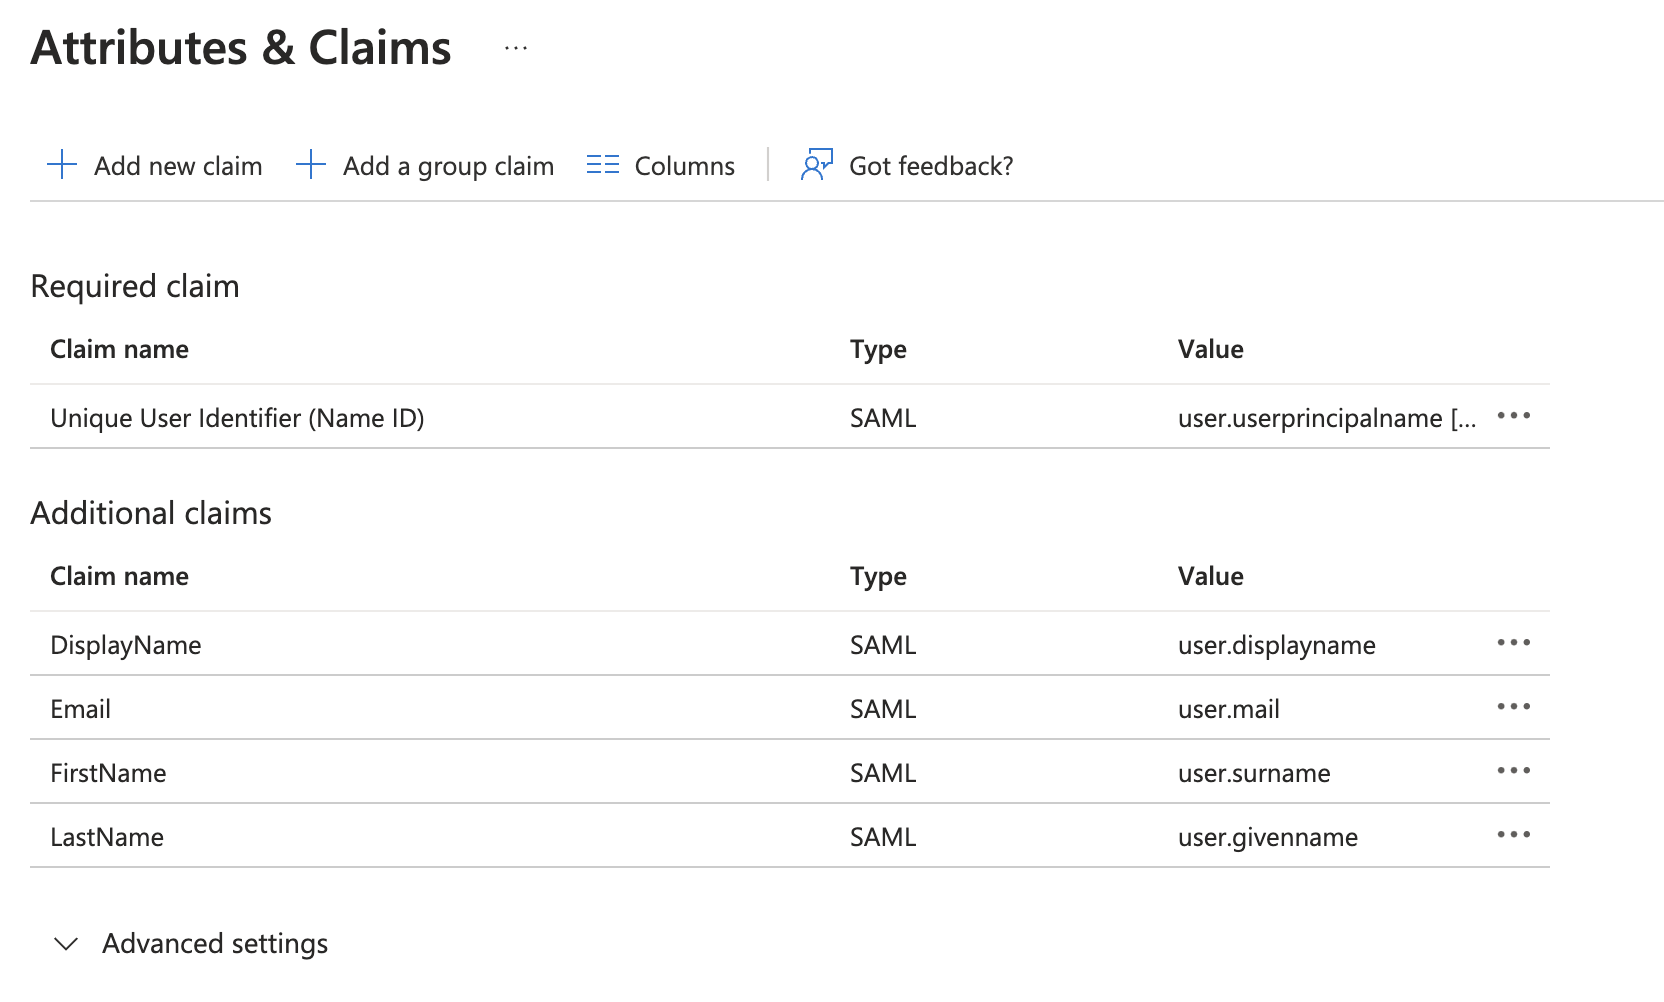The width and height of the screenshot is (1664, 1002).
Task: Click the Got feedback person icon
Action: (x=816, y=165)
